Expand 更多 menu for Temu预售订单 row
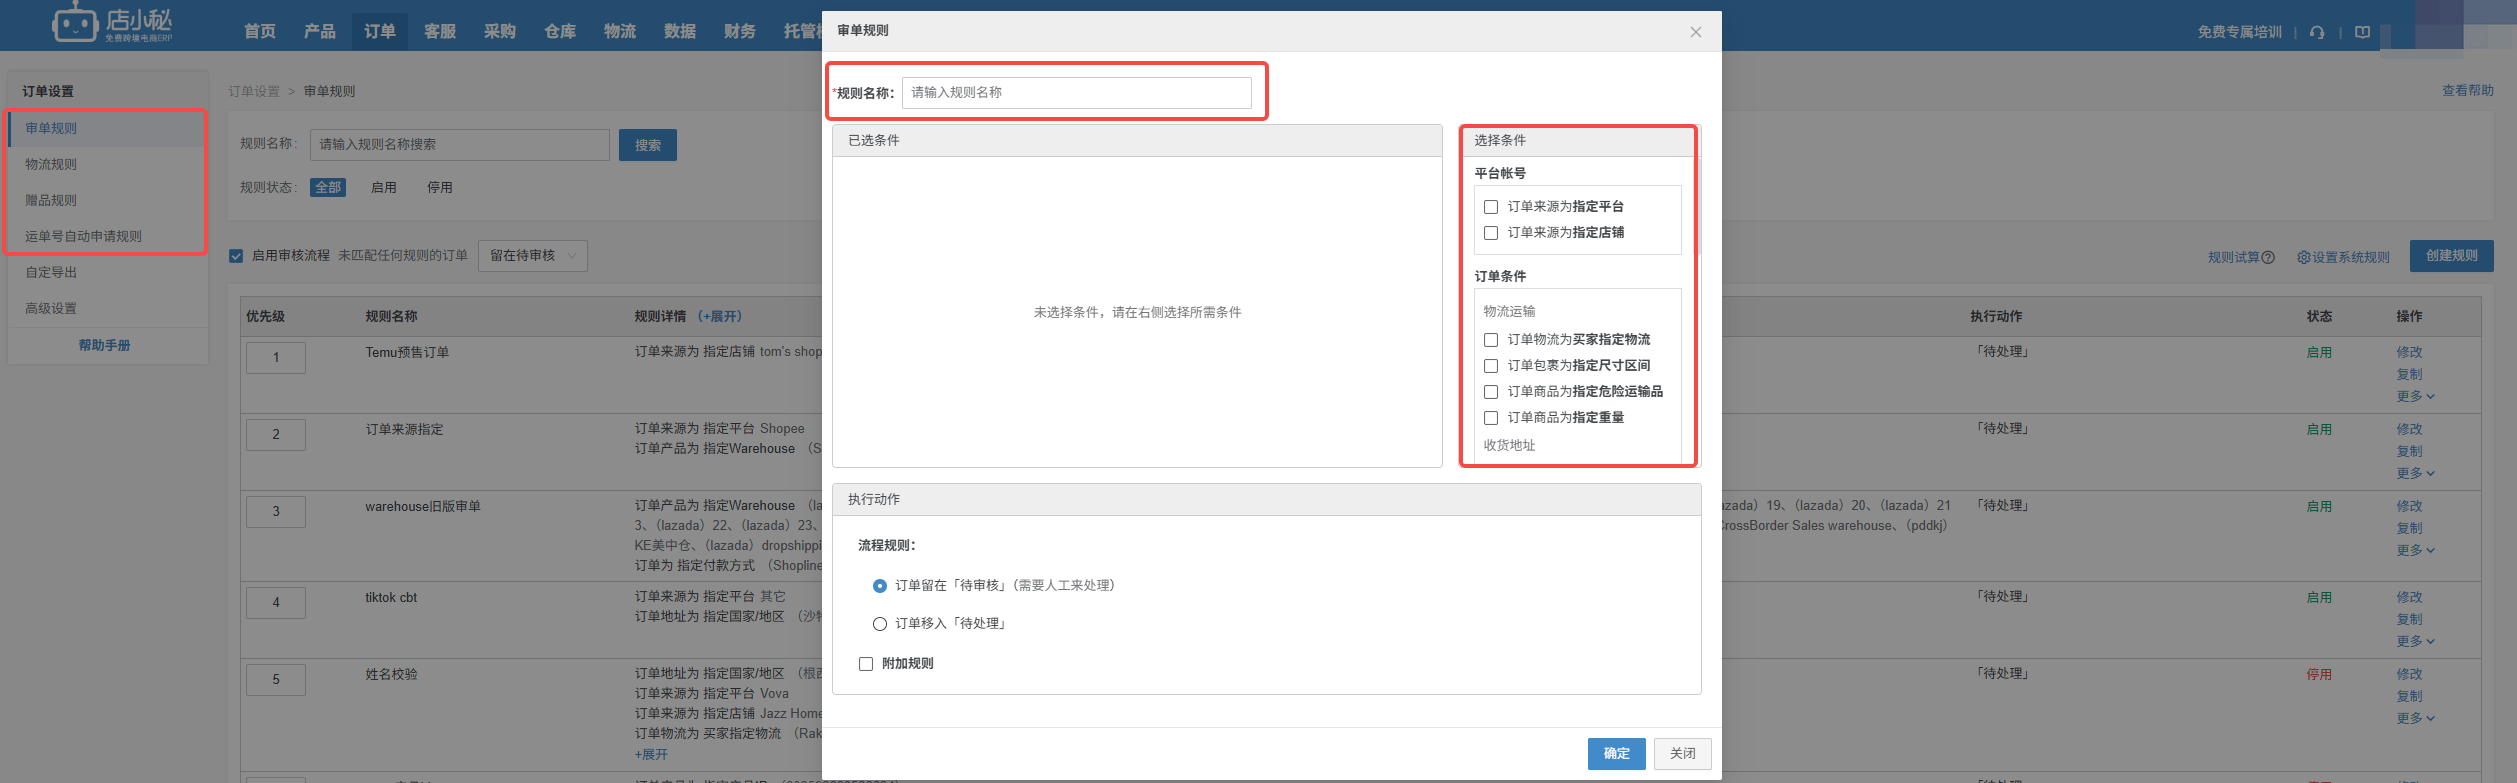2517x783 pixels. point(2415,397)
